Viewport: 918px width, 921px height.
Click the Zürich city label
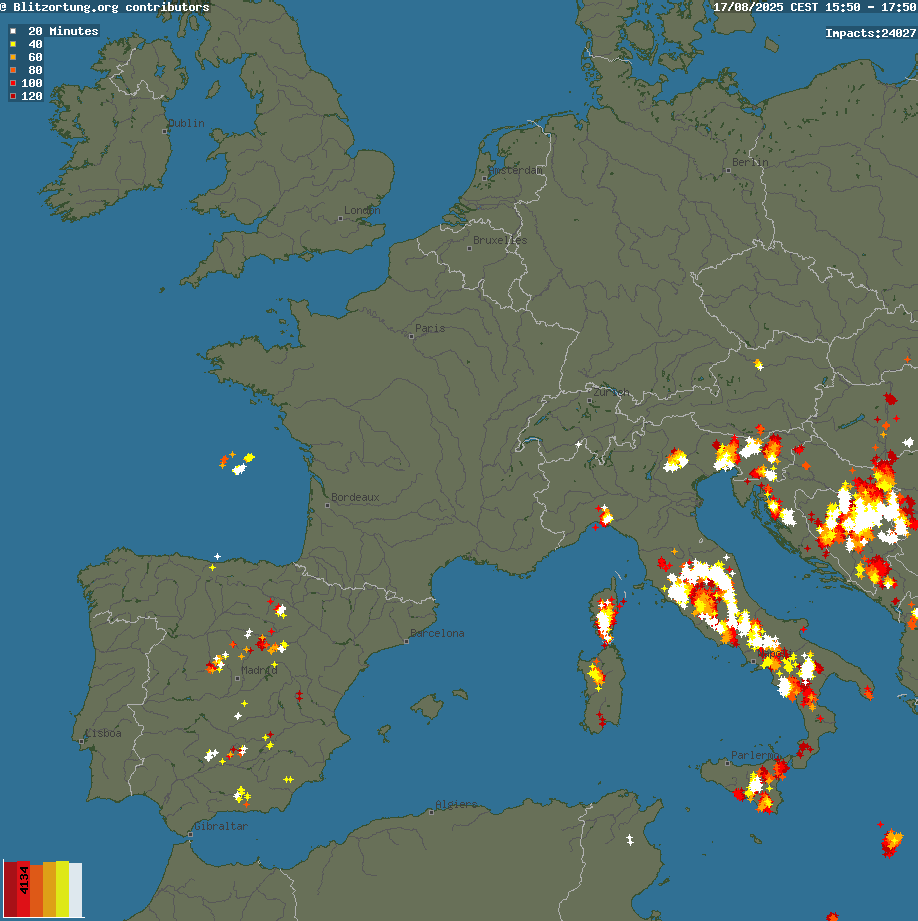pos(611,392)
